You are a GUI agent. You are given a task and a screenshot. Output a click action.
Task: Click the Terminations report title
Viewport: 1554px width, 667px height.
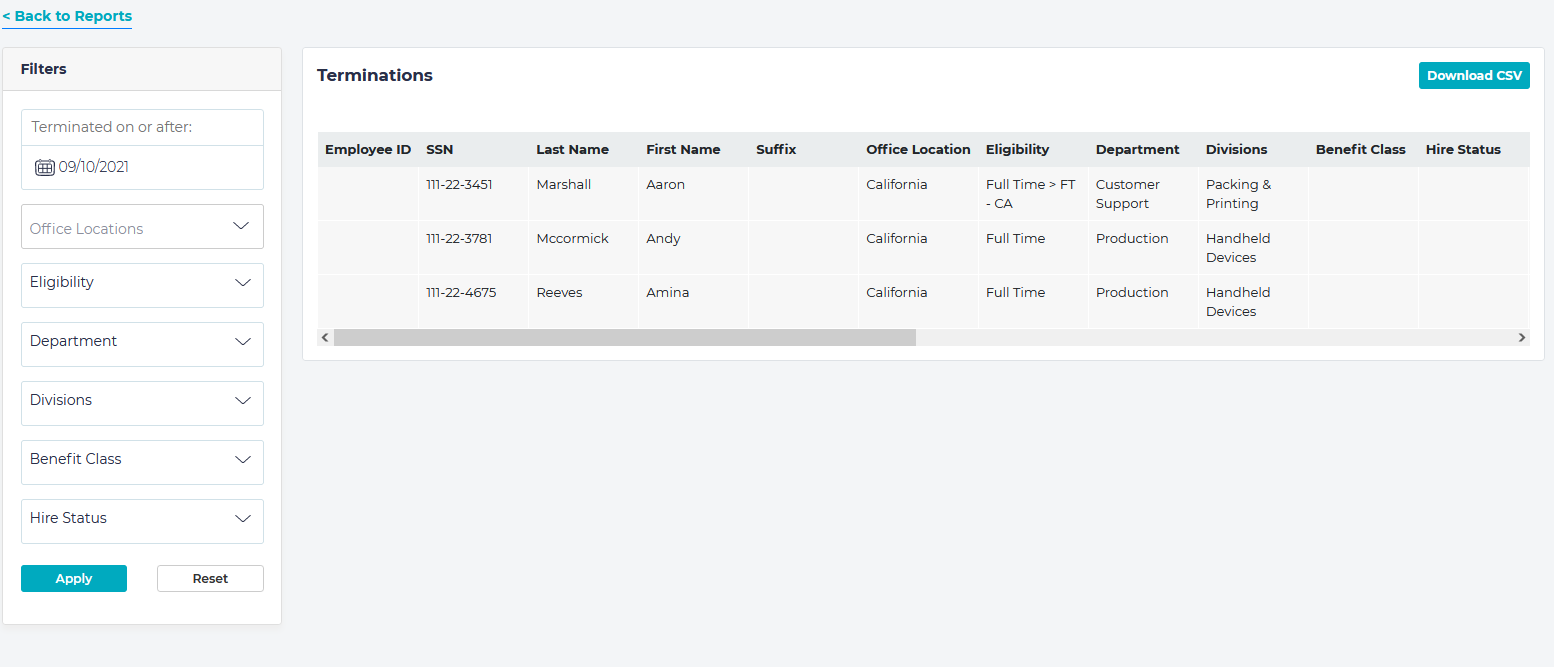tap(374, 75)
